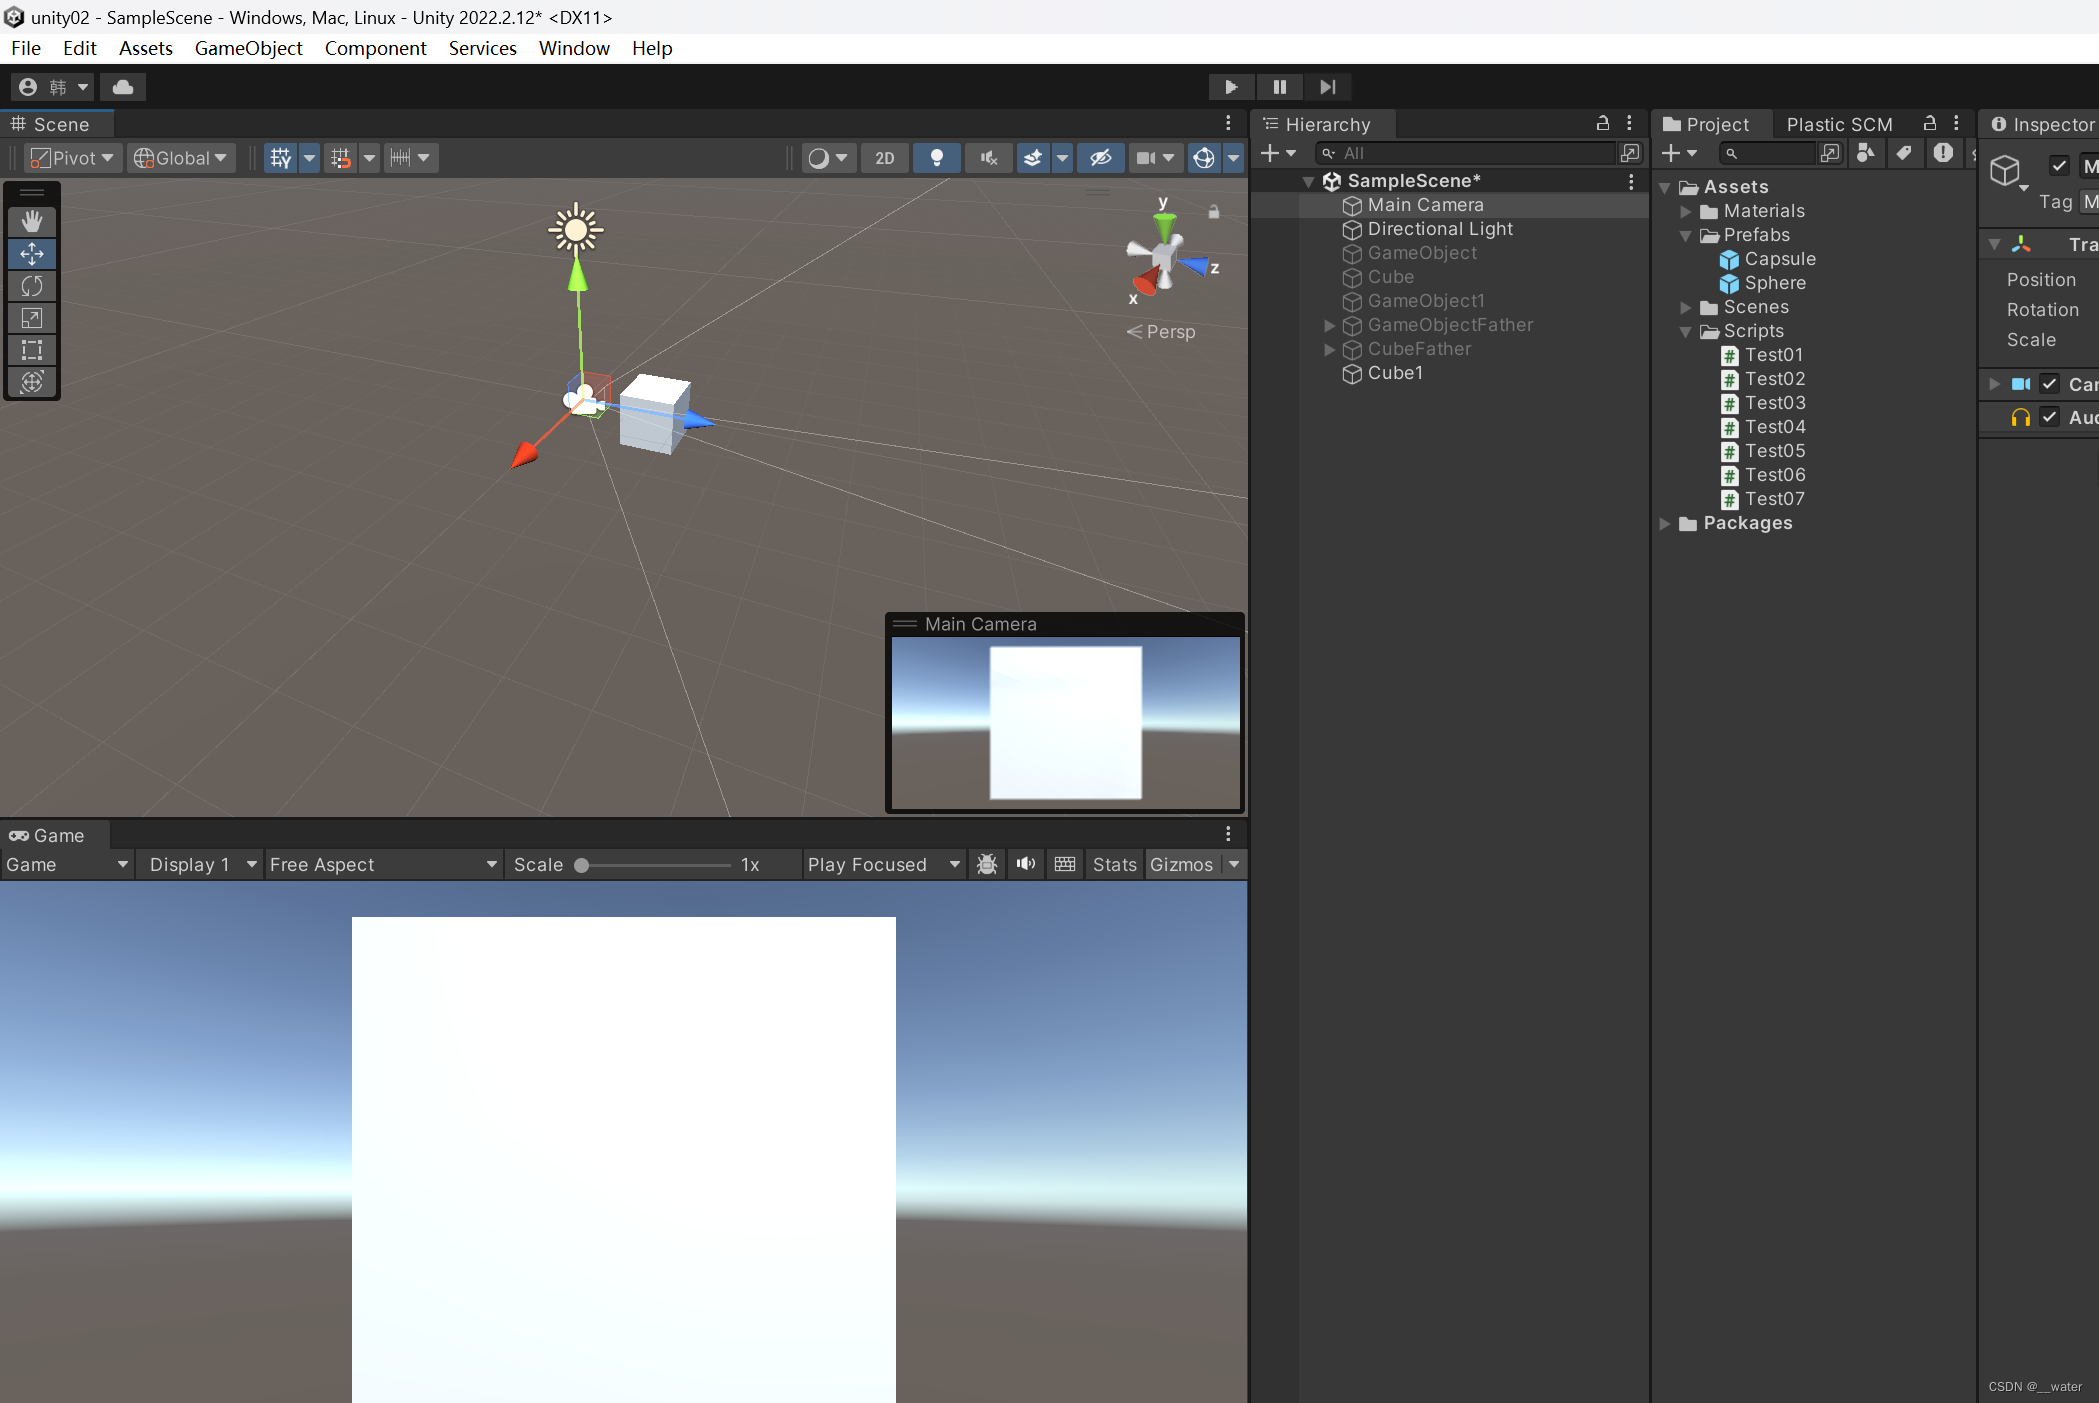The height and width of the screenshot is (1403, 2099).
Task: Disable the Audio Listener component checkbox
Action: [2050, 417]
